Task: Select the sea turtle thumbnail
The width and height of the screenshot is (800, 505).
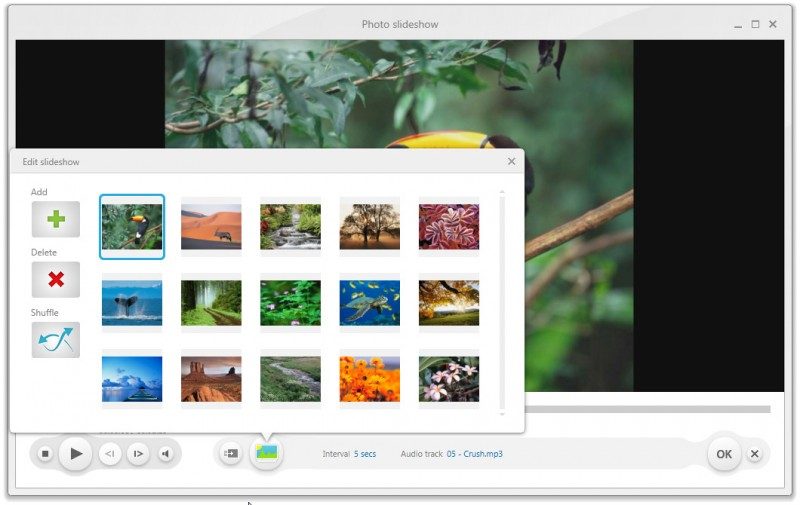Action: [370, 302]
